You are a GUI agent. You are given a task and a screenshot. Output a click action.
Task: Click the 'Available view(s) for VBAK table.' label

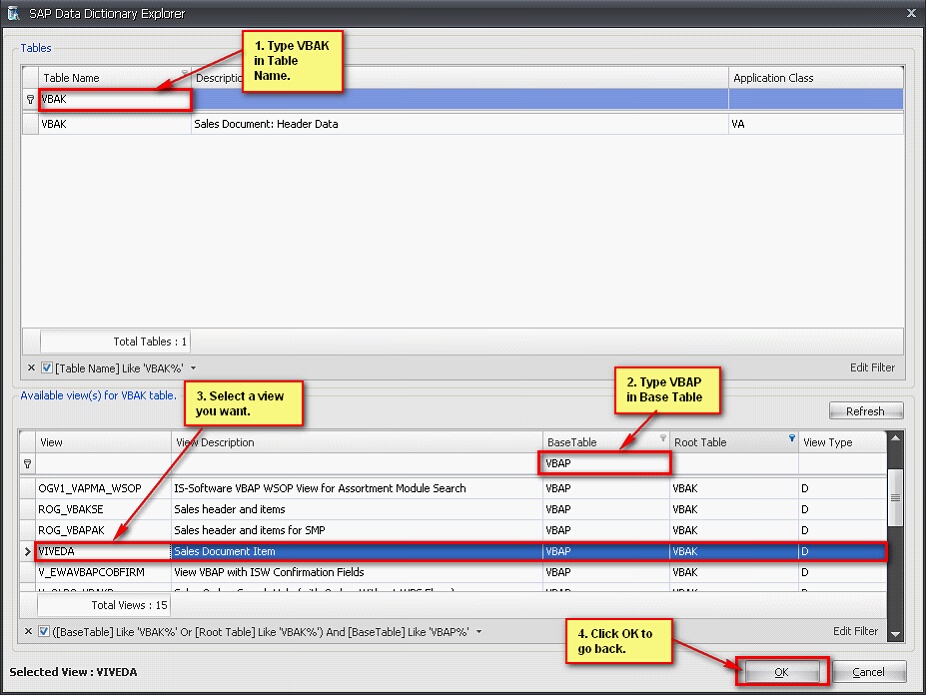(99, 396)
